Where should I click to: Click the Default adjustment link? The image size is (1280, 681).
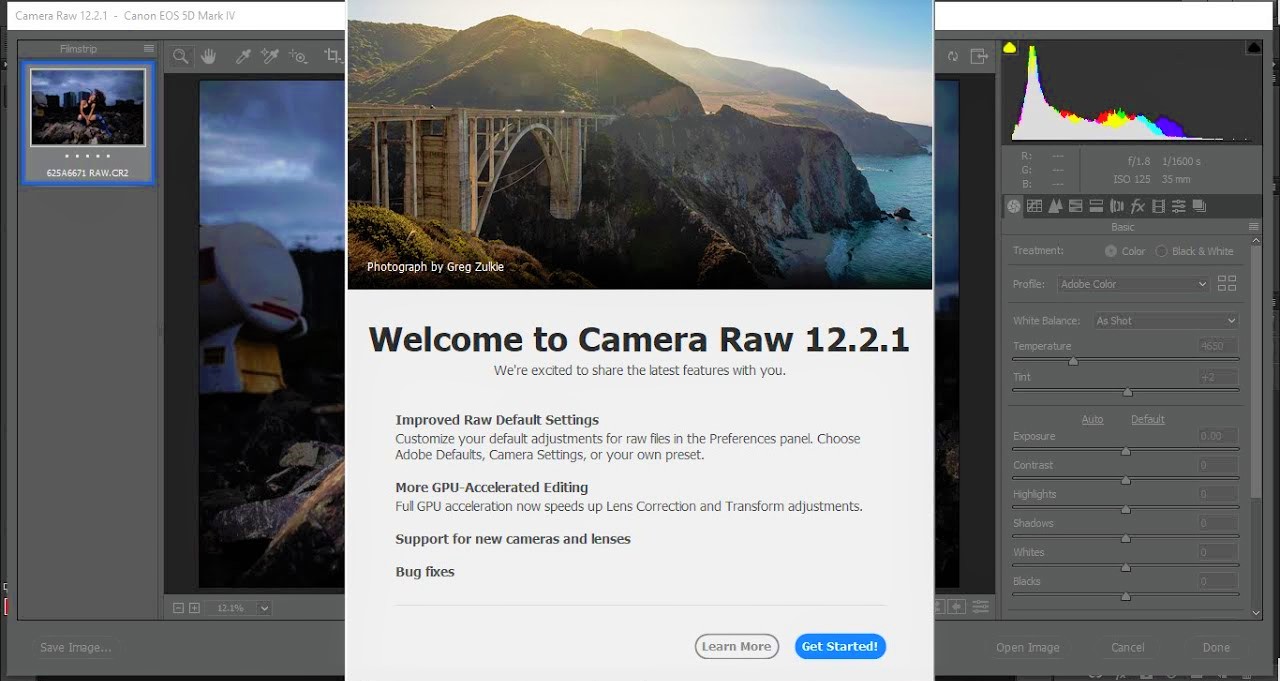(x=1148, y=419)
